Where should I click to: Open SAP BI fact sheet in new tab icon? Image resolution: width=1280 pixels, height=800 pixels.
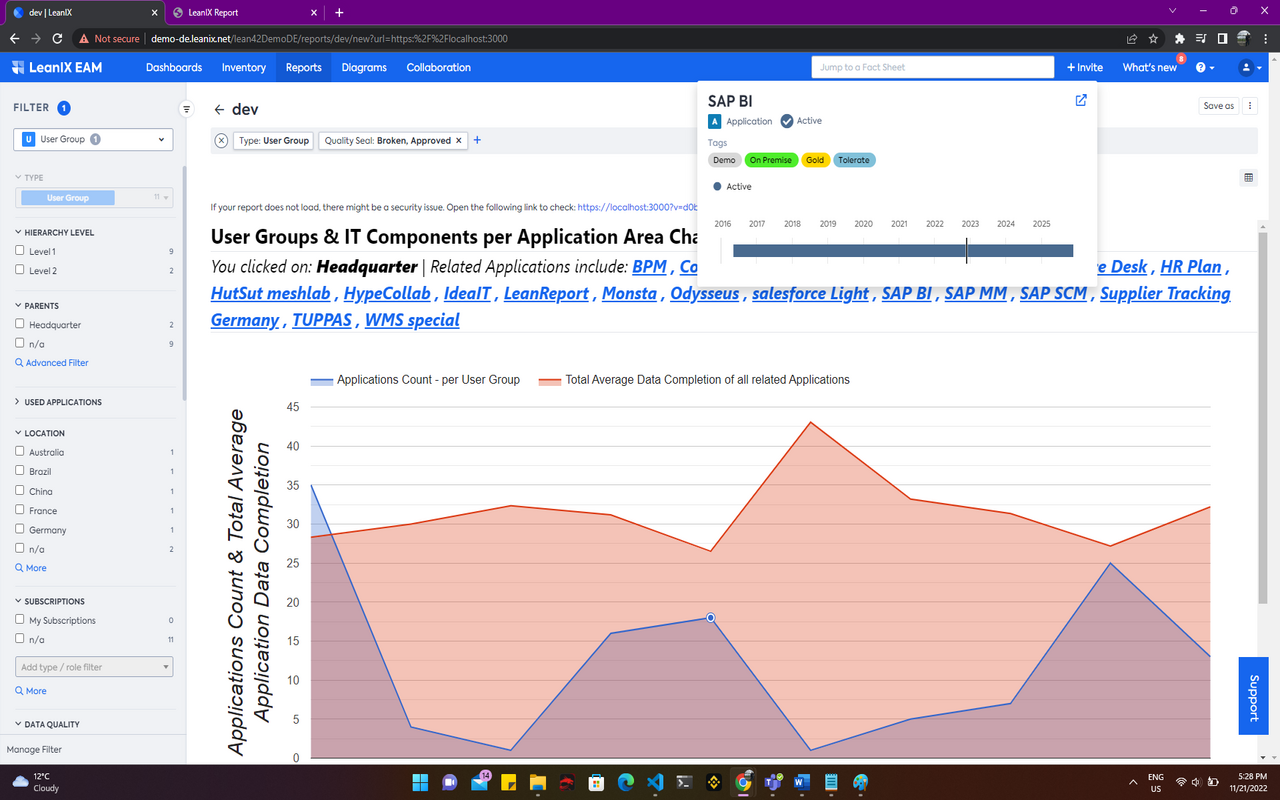click(x=1080, y=100)
